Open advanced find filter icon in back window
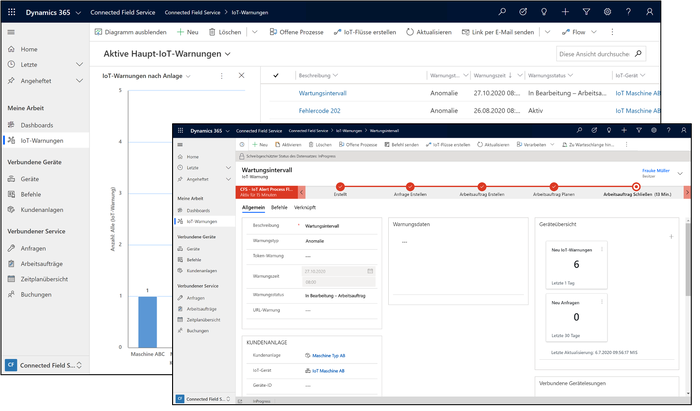 click(586, 12)
